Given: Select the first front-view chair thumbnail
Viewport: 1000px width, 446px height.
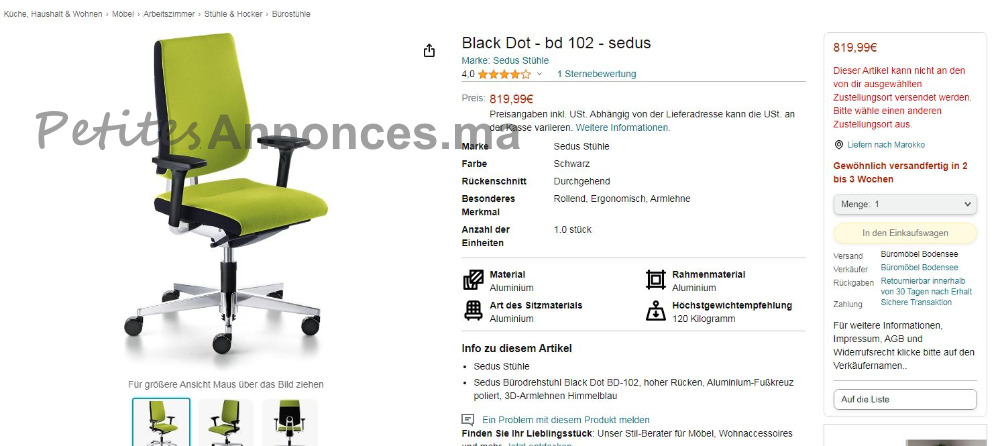Looking at the screenshot, I should click(161, 422).
